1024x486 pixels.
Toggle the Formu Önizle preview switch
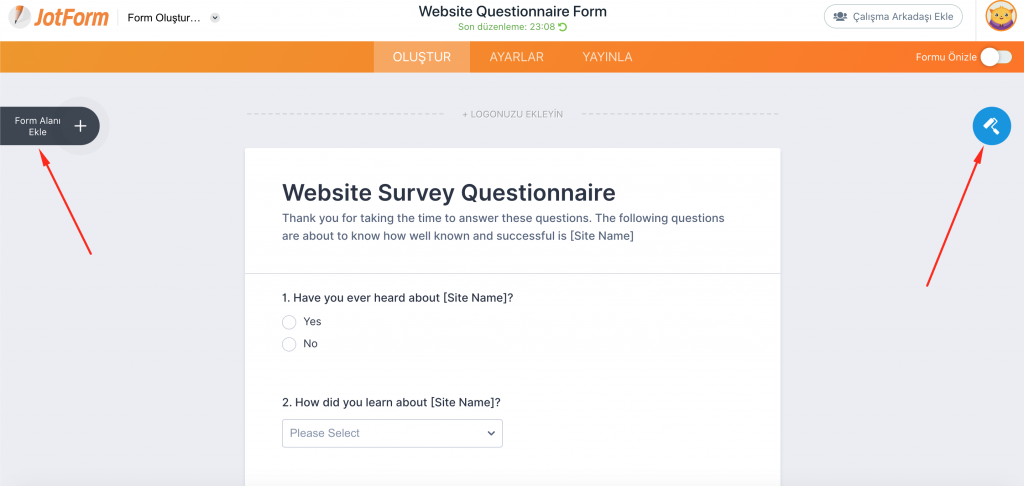pyautogui.click(x=996, y=57)
